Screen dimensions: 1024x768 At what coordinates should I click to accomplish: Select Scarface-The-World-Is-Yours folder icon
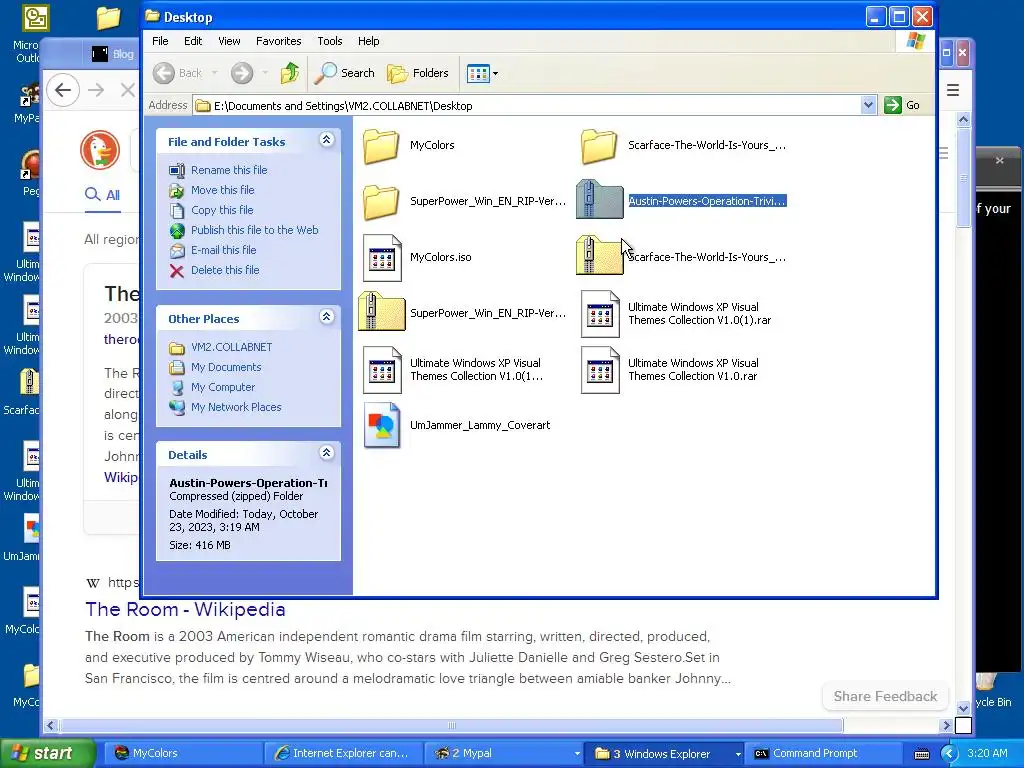tap(599, 145)
